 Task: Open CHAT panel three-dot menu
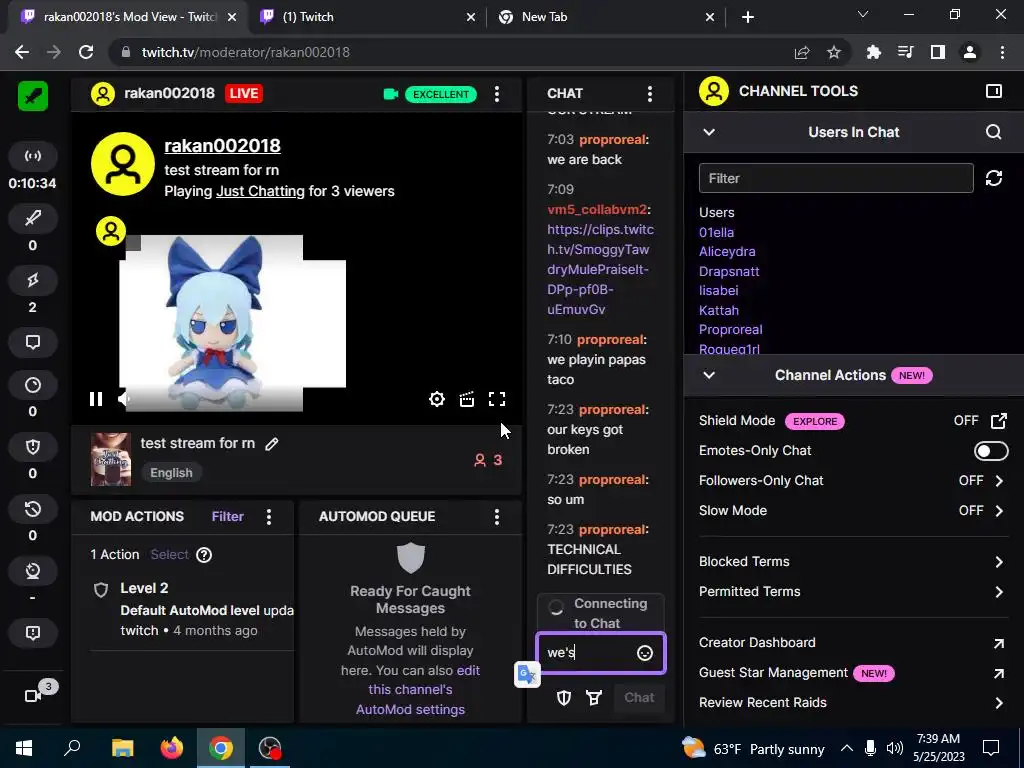tap(649, 94)
